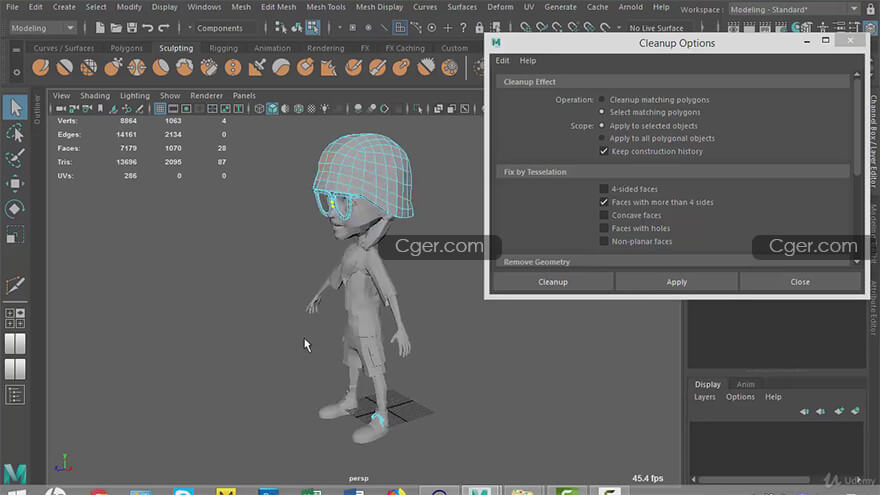The width and height of the screenshot is (880, 495).
Task: Select the Wax sculpting tool
Action: tap(281, 67)
